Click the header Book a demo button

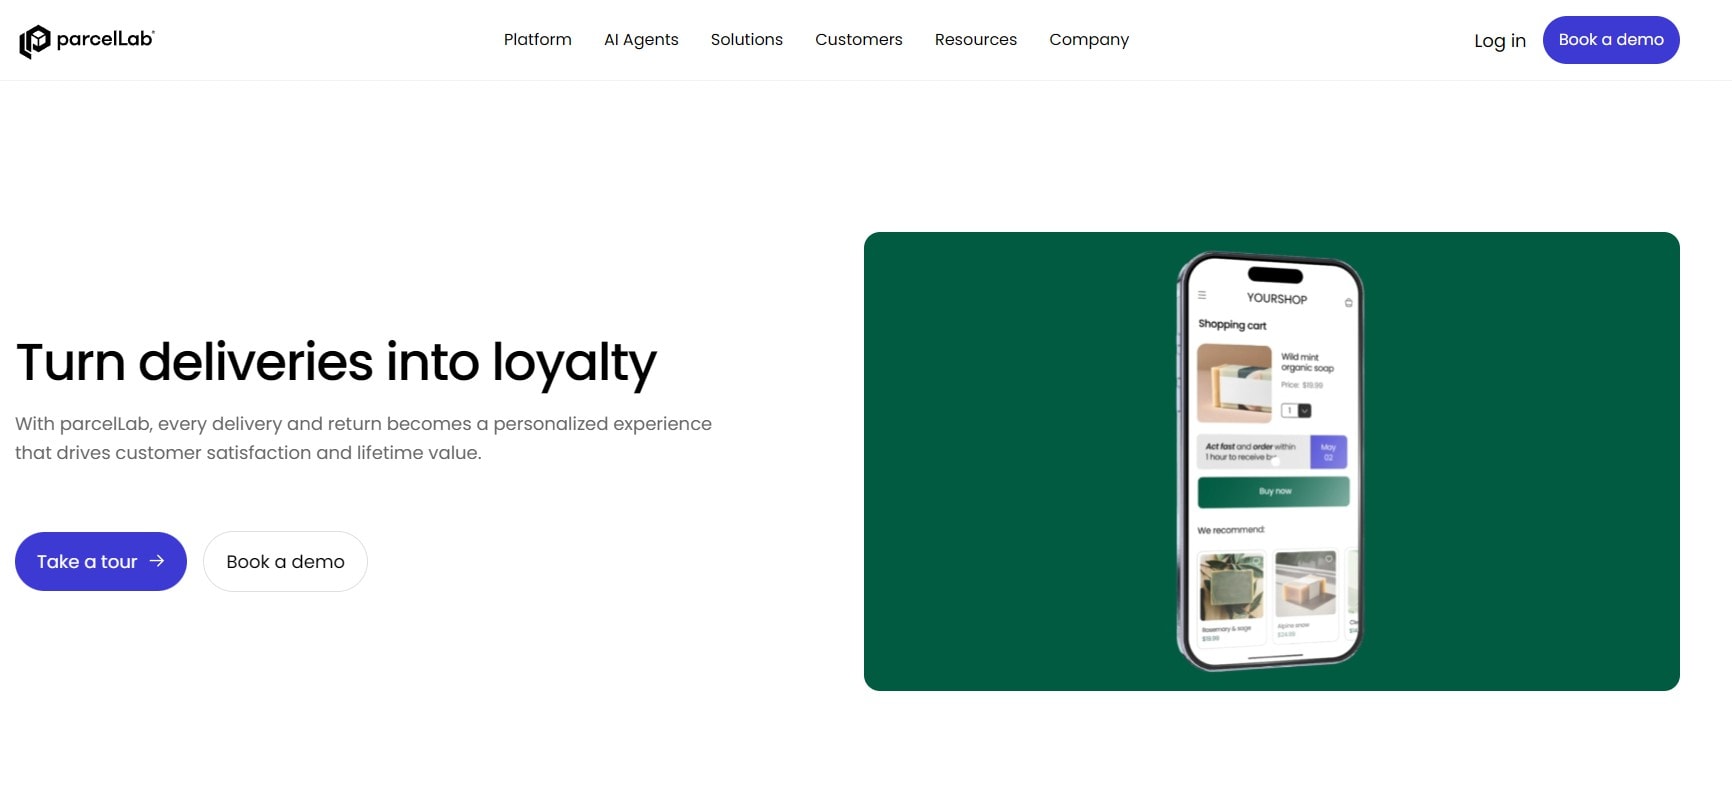coord(1611,40)
